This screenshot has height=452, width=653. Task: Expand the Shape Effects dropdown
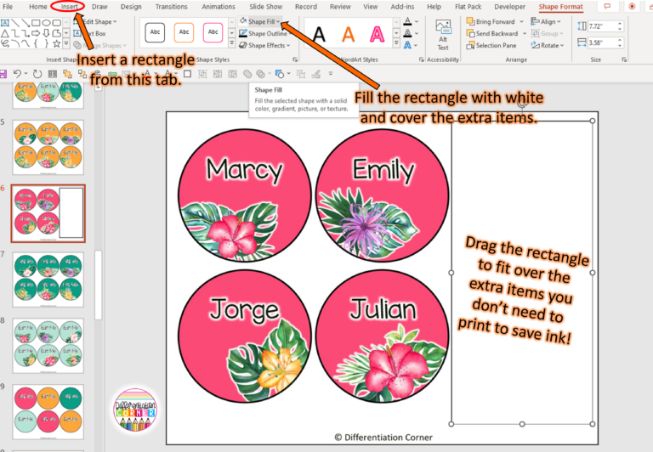coord(291,45)
